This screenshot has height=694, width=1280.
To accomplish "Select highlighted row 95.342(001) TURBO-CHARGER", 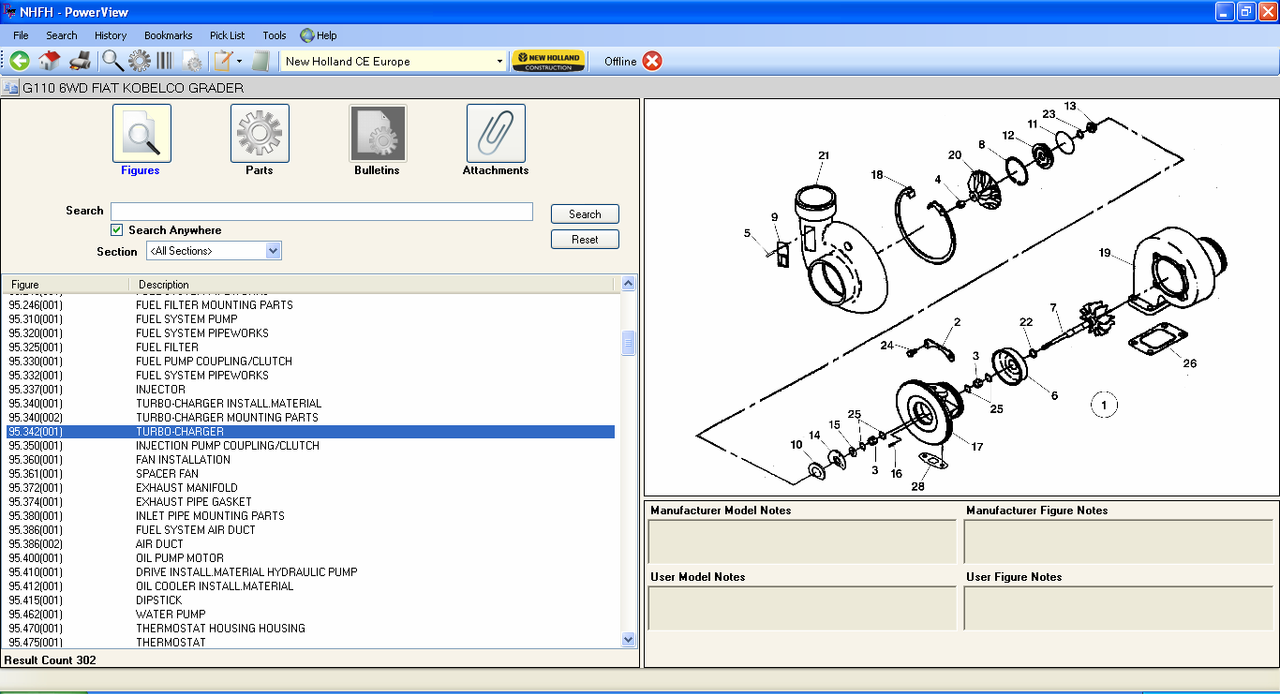I will 310,431.
